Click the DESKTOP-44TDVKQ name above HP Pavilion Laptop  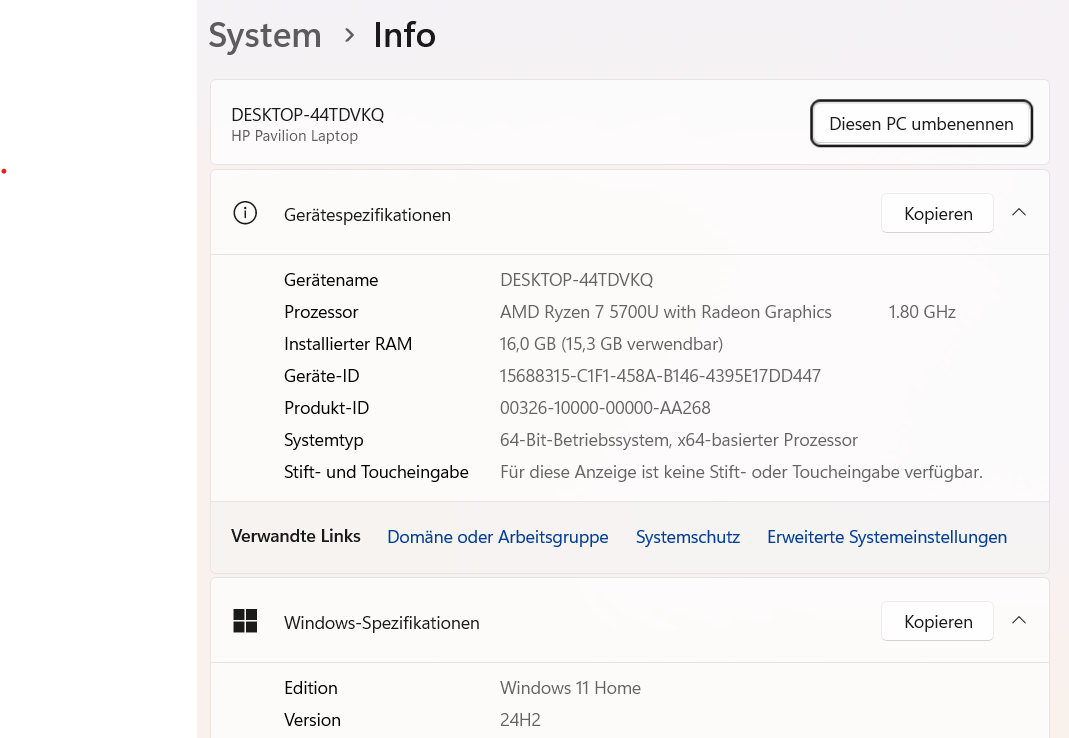point(307,115)
